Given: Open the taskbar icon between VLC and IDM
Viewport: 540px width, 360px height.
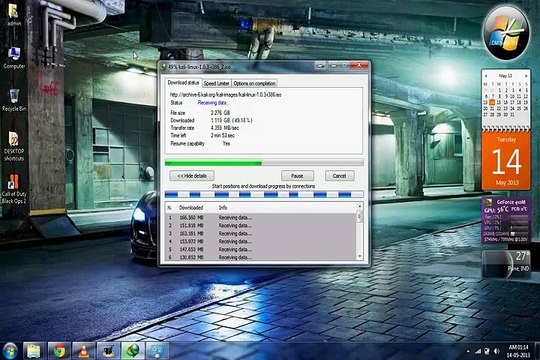Looking at the screenshot, I should click(x=108, y=351).
